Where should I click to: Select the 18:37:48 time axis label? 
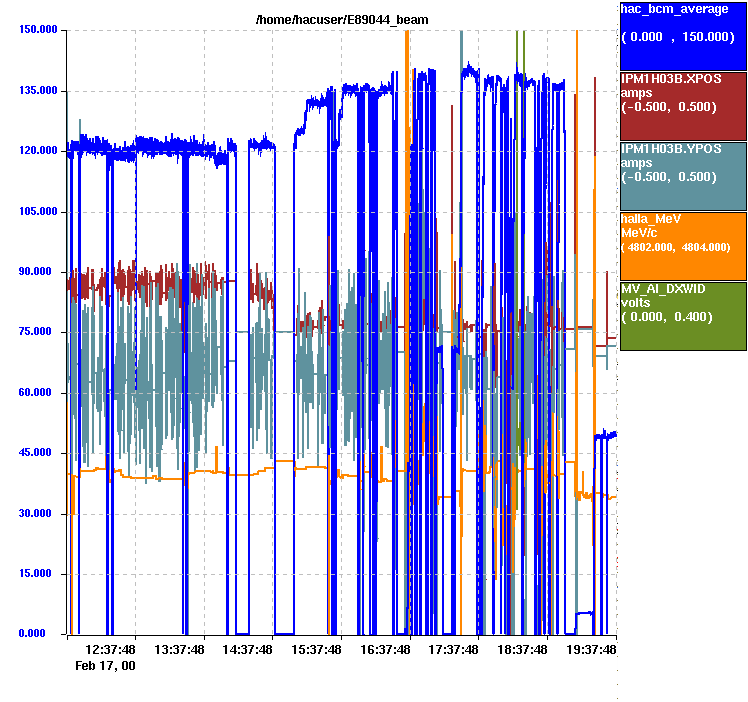[x=522, y=649]
